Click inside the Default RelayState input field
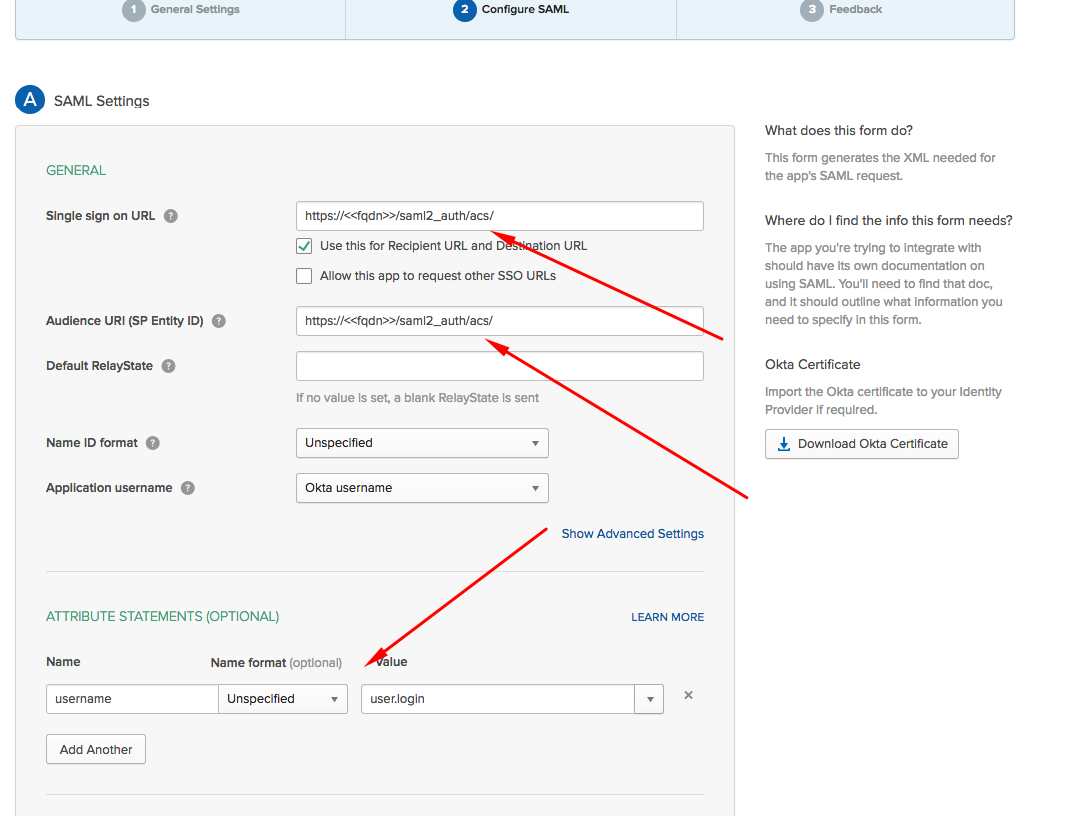Screen dimensions: 1068x816 (499, 366)
